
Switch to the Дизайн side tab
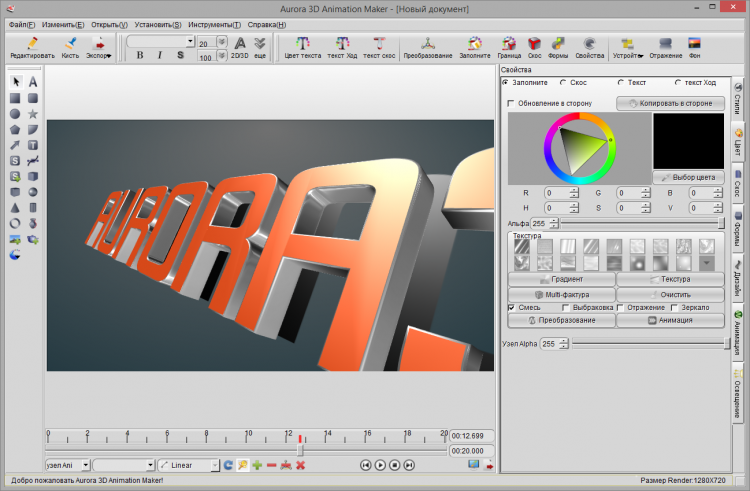[738, 277]
